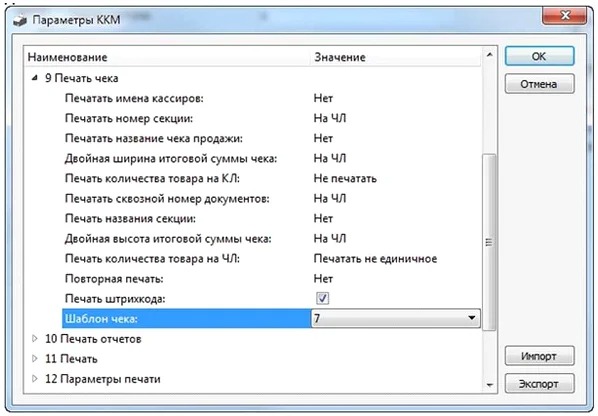The width and height of the screenshot is (598, 416).
Task: Confirm with the OK button
Action: point(539,56)
